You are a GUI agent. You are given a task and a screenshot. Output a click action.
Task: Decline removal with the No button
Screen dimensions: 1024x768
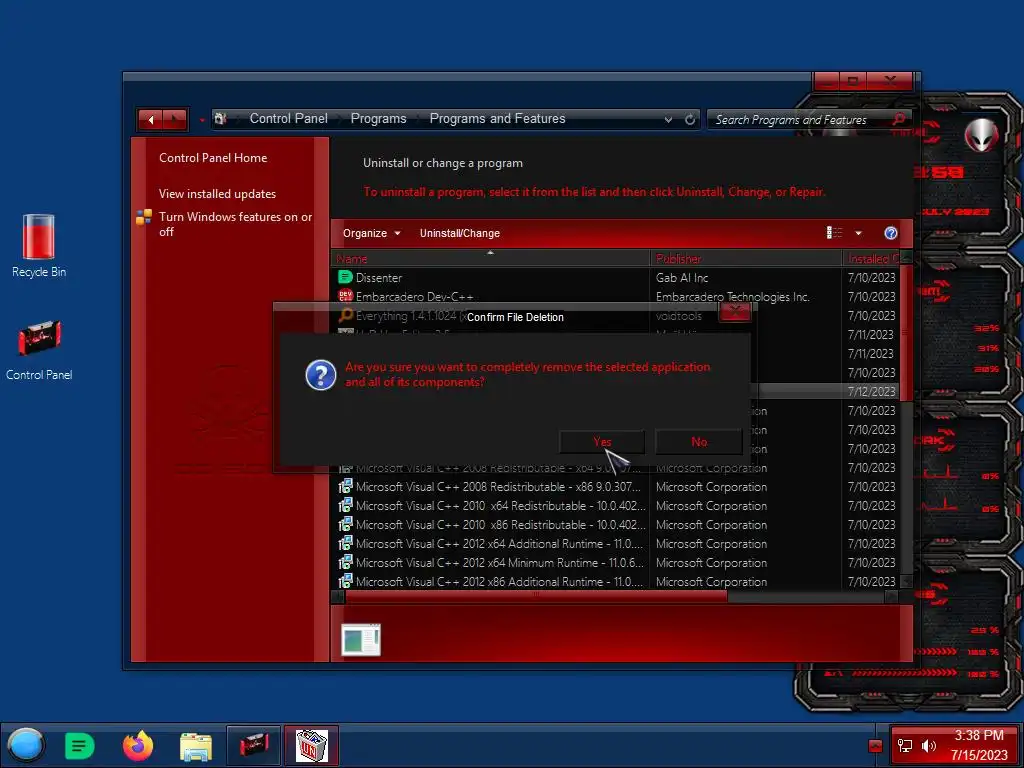[699, 441]
